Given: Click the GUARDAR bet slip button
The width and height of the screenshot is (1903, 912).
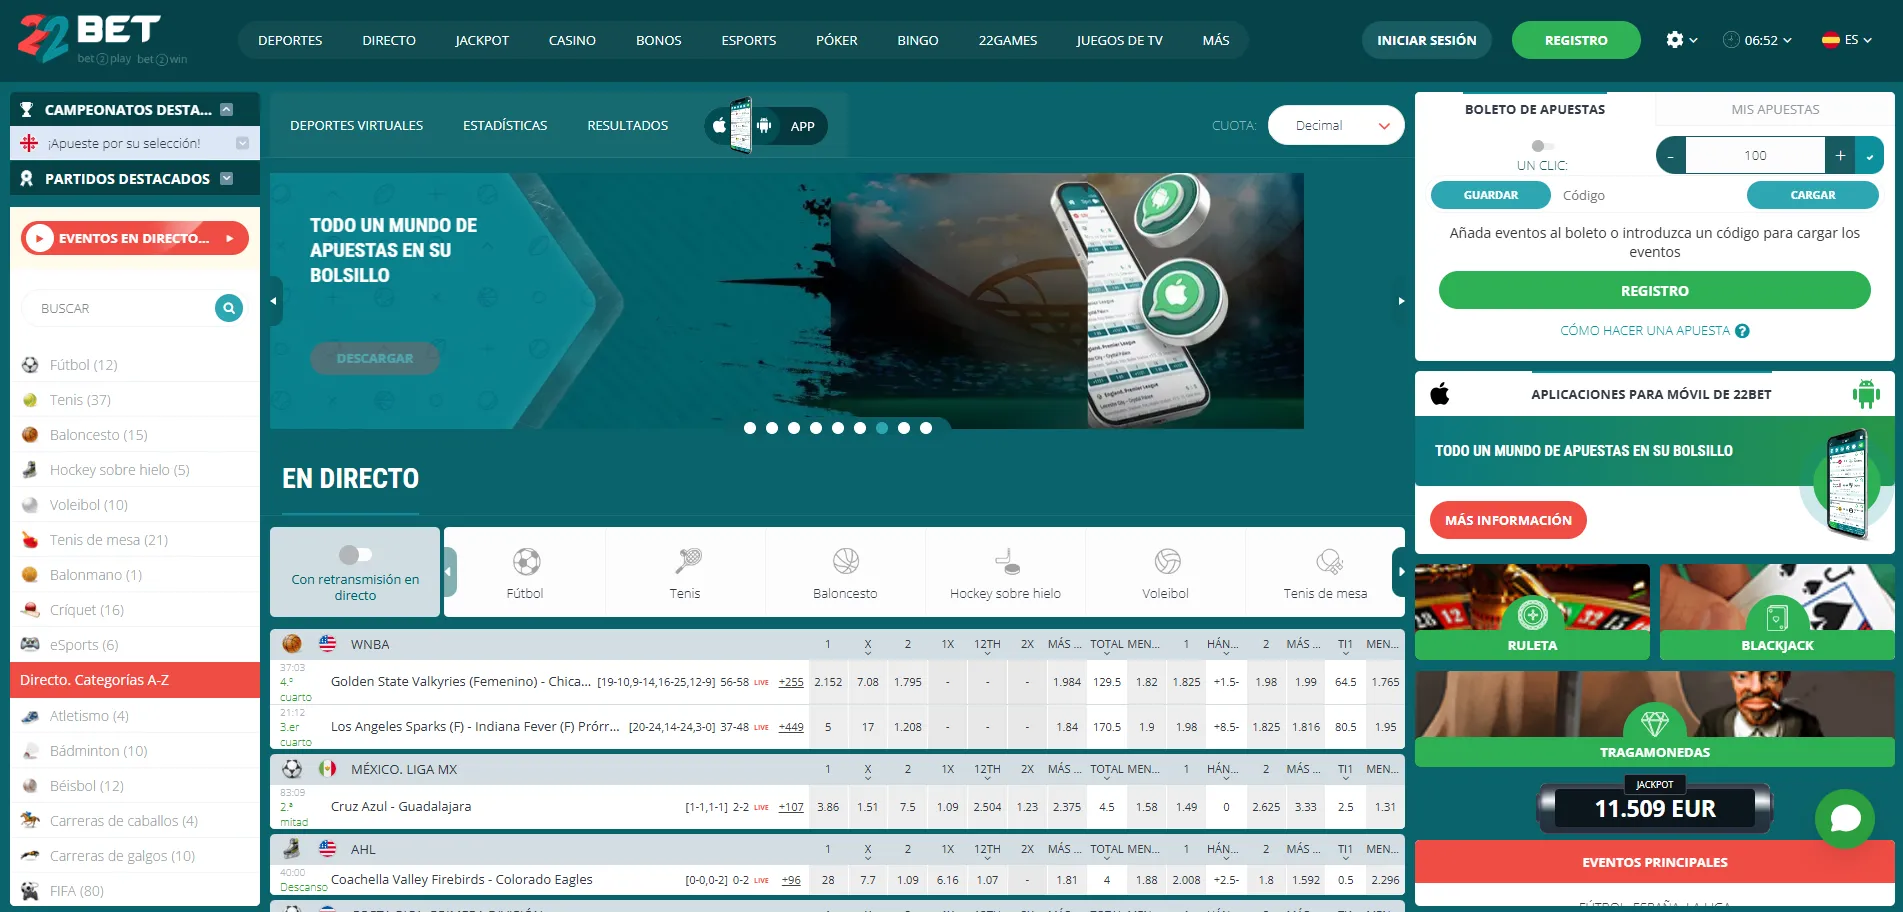Looking at the screenshot, I should click(1491, 195).
